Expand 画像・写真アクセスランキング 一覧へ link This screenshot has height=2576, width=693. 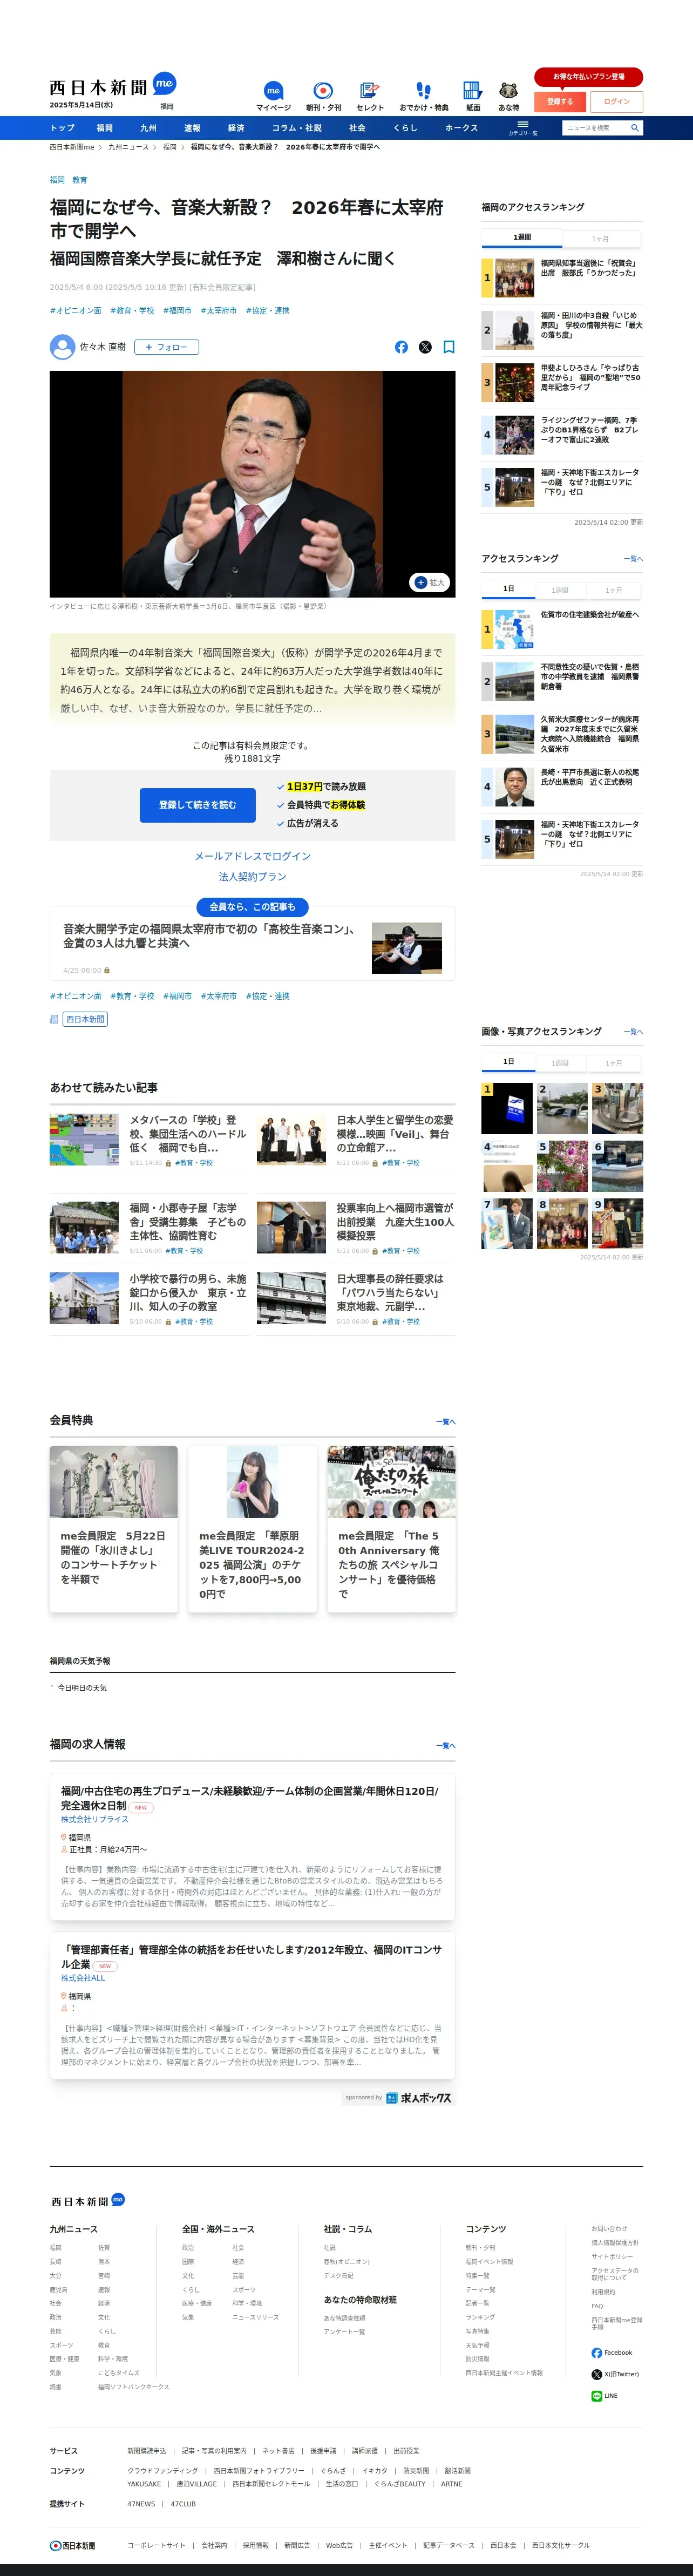(x=633, y=1031)
